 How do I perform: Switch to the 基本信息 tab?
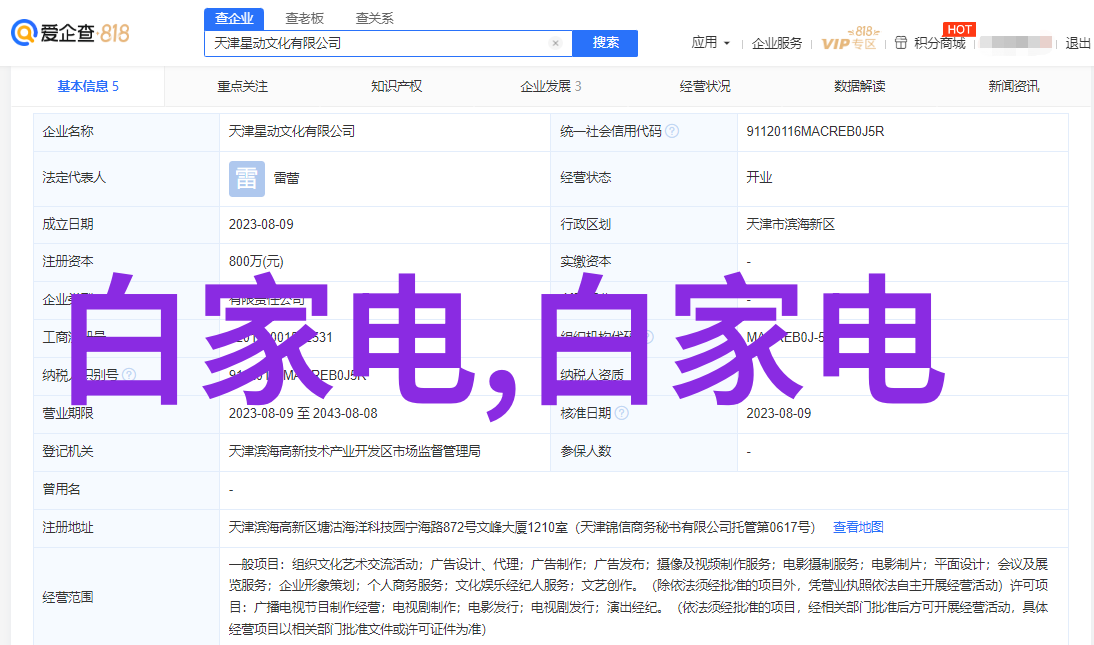(x=88, y=86)
